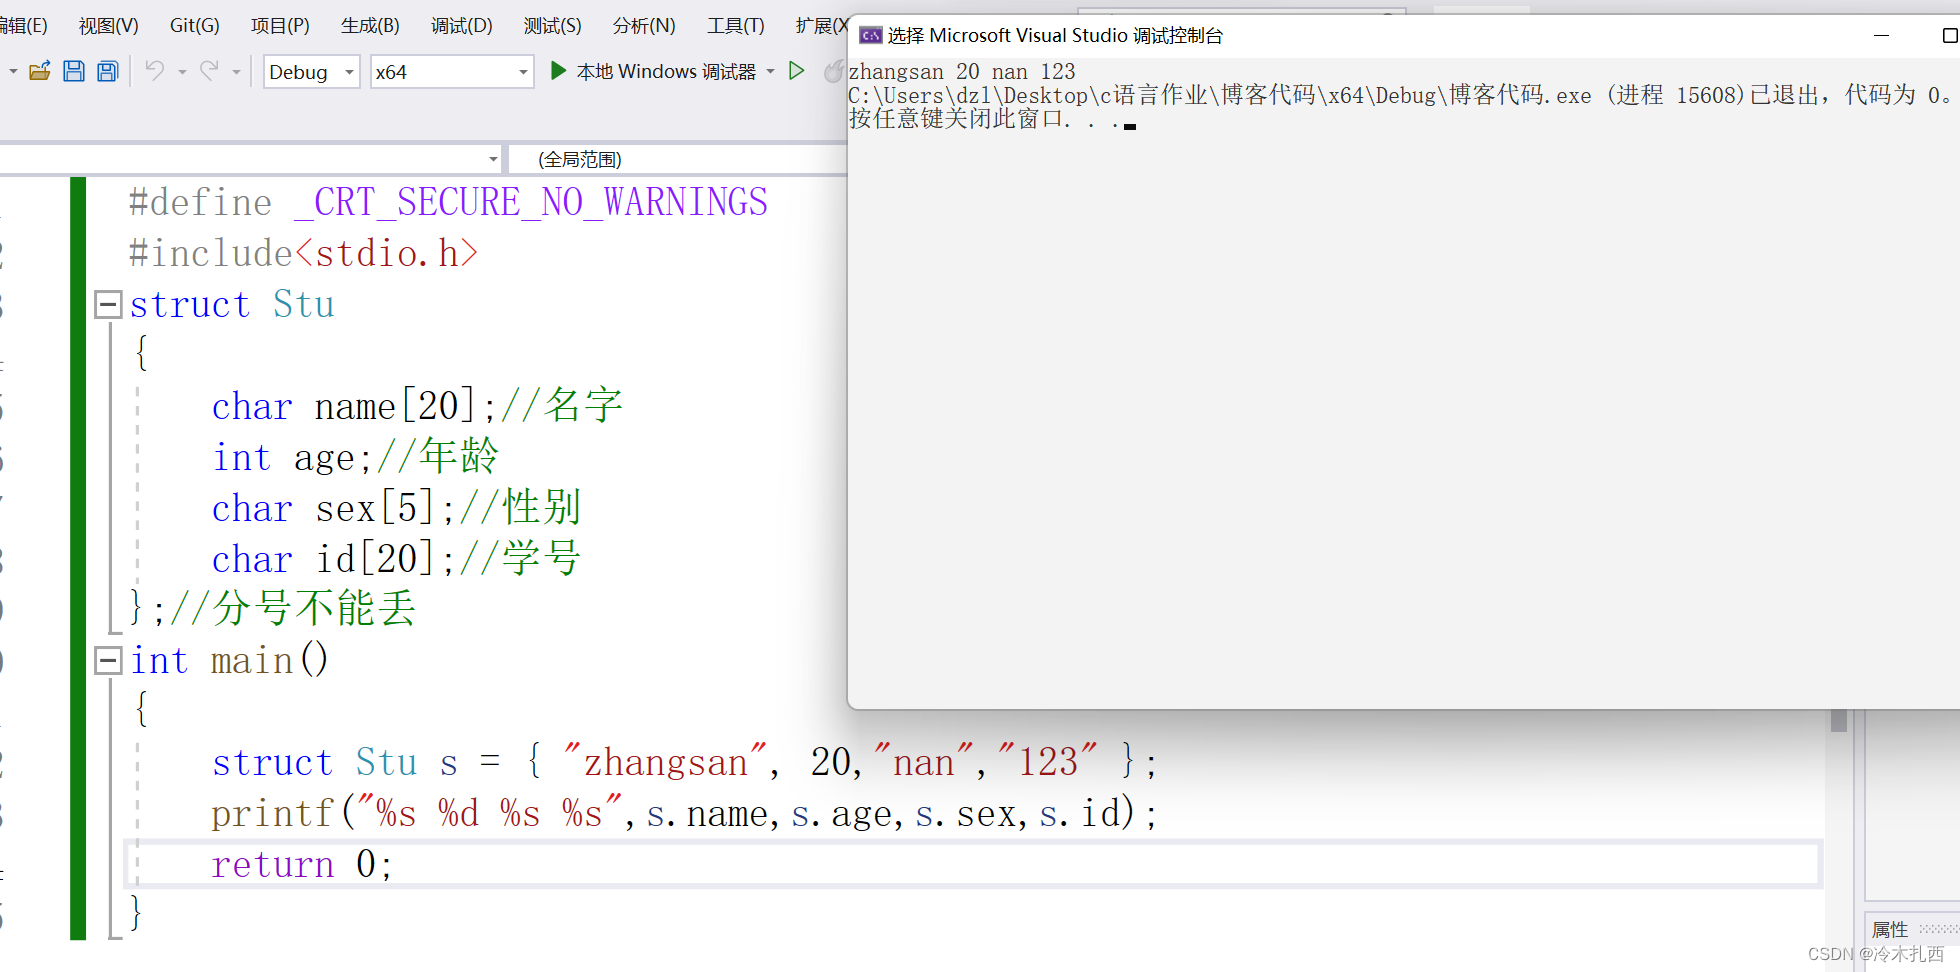1960x972 pixels.
Task: Open the 分析(N) menu
Action: 644,26
